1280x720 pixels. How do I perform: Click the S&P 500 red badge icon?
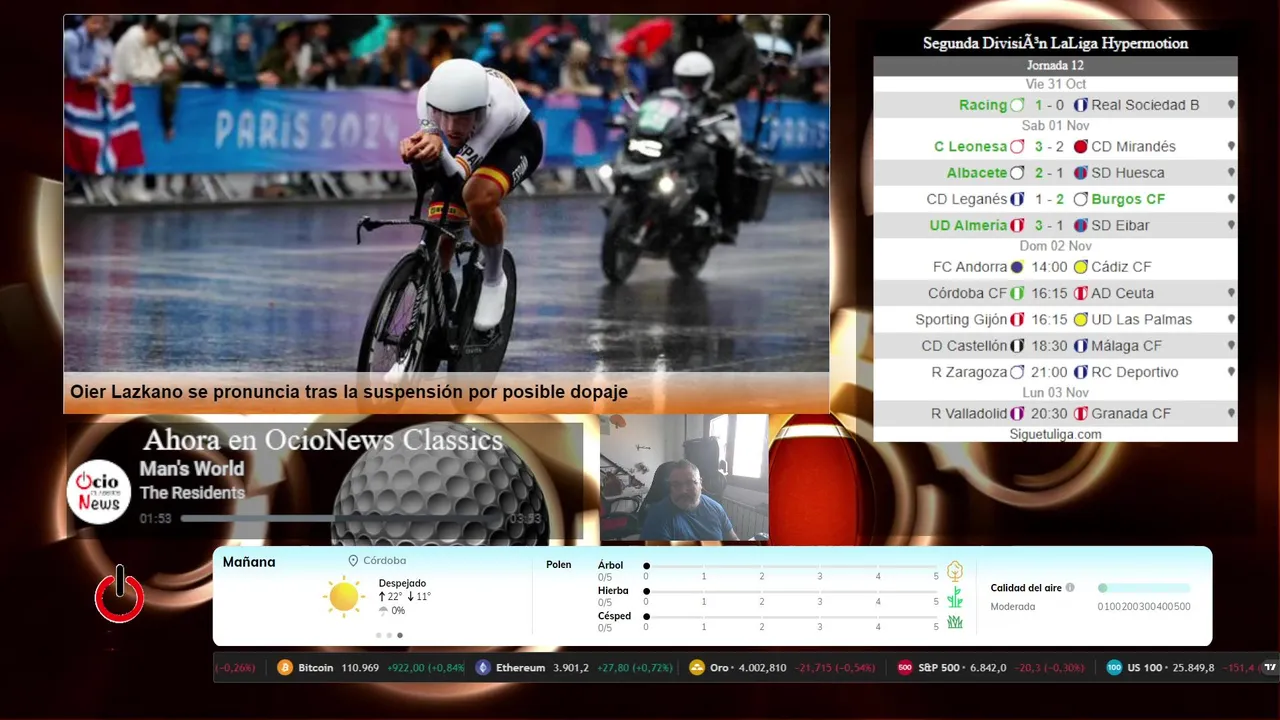pyautogui.click(x=905, y=667)
